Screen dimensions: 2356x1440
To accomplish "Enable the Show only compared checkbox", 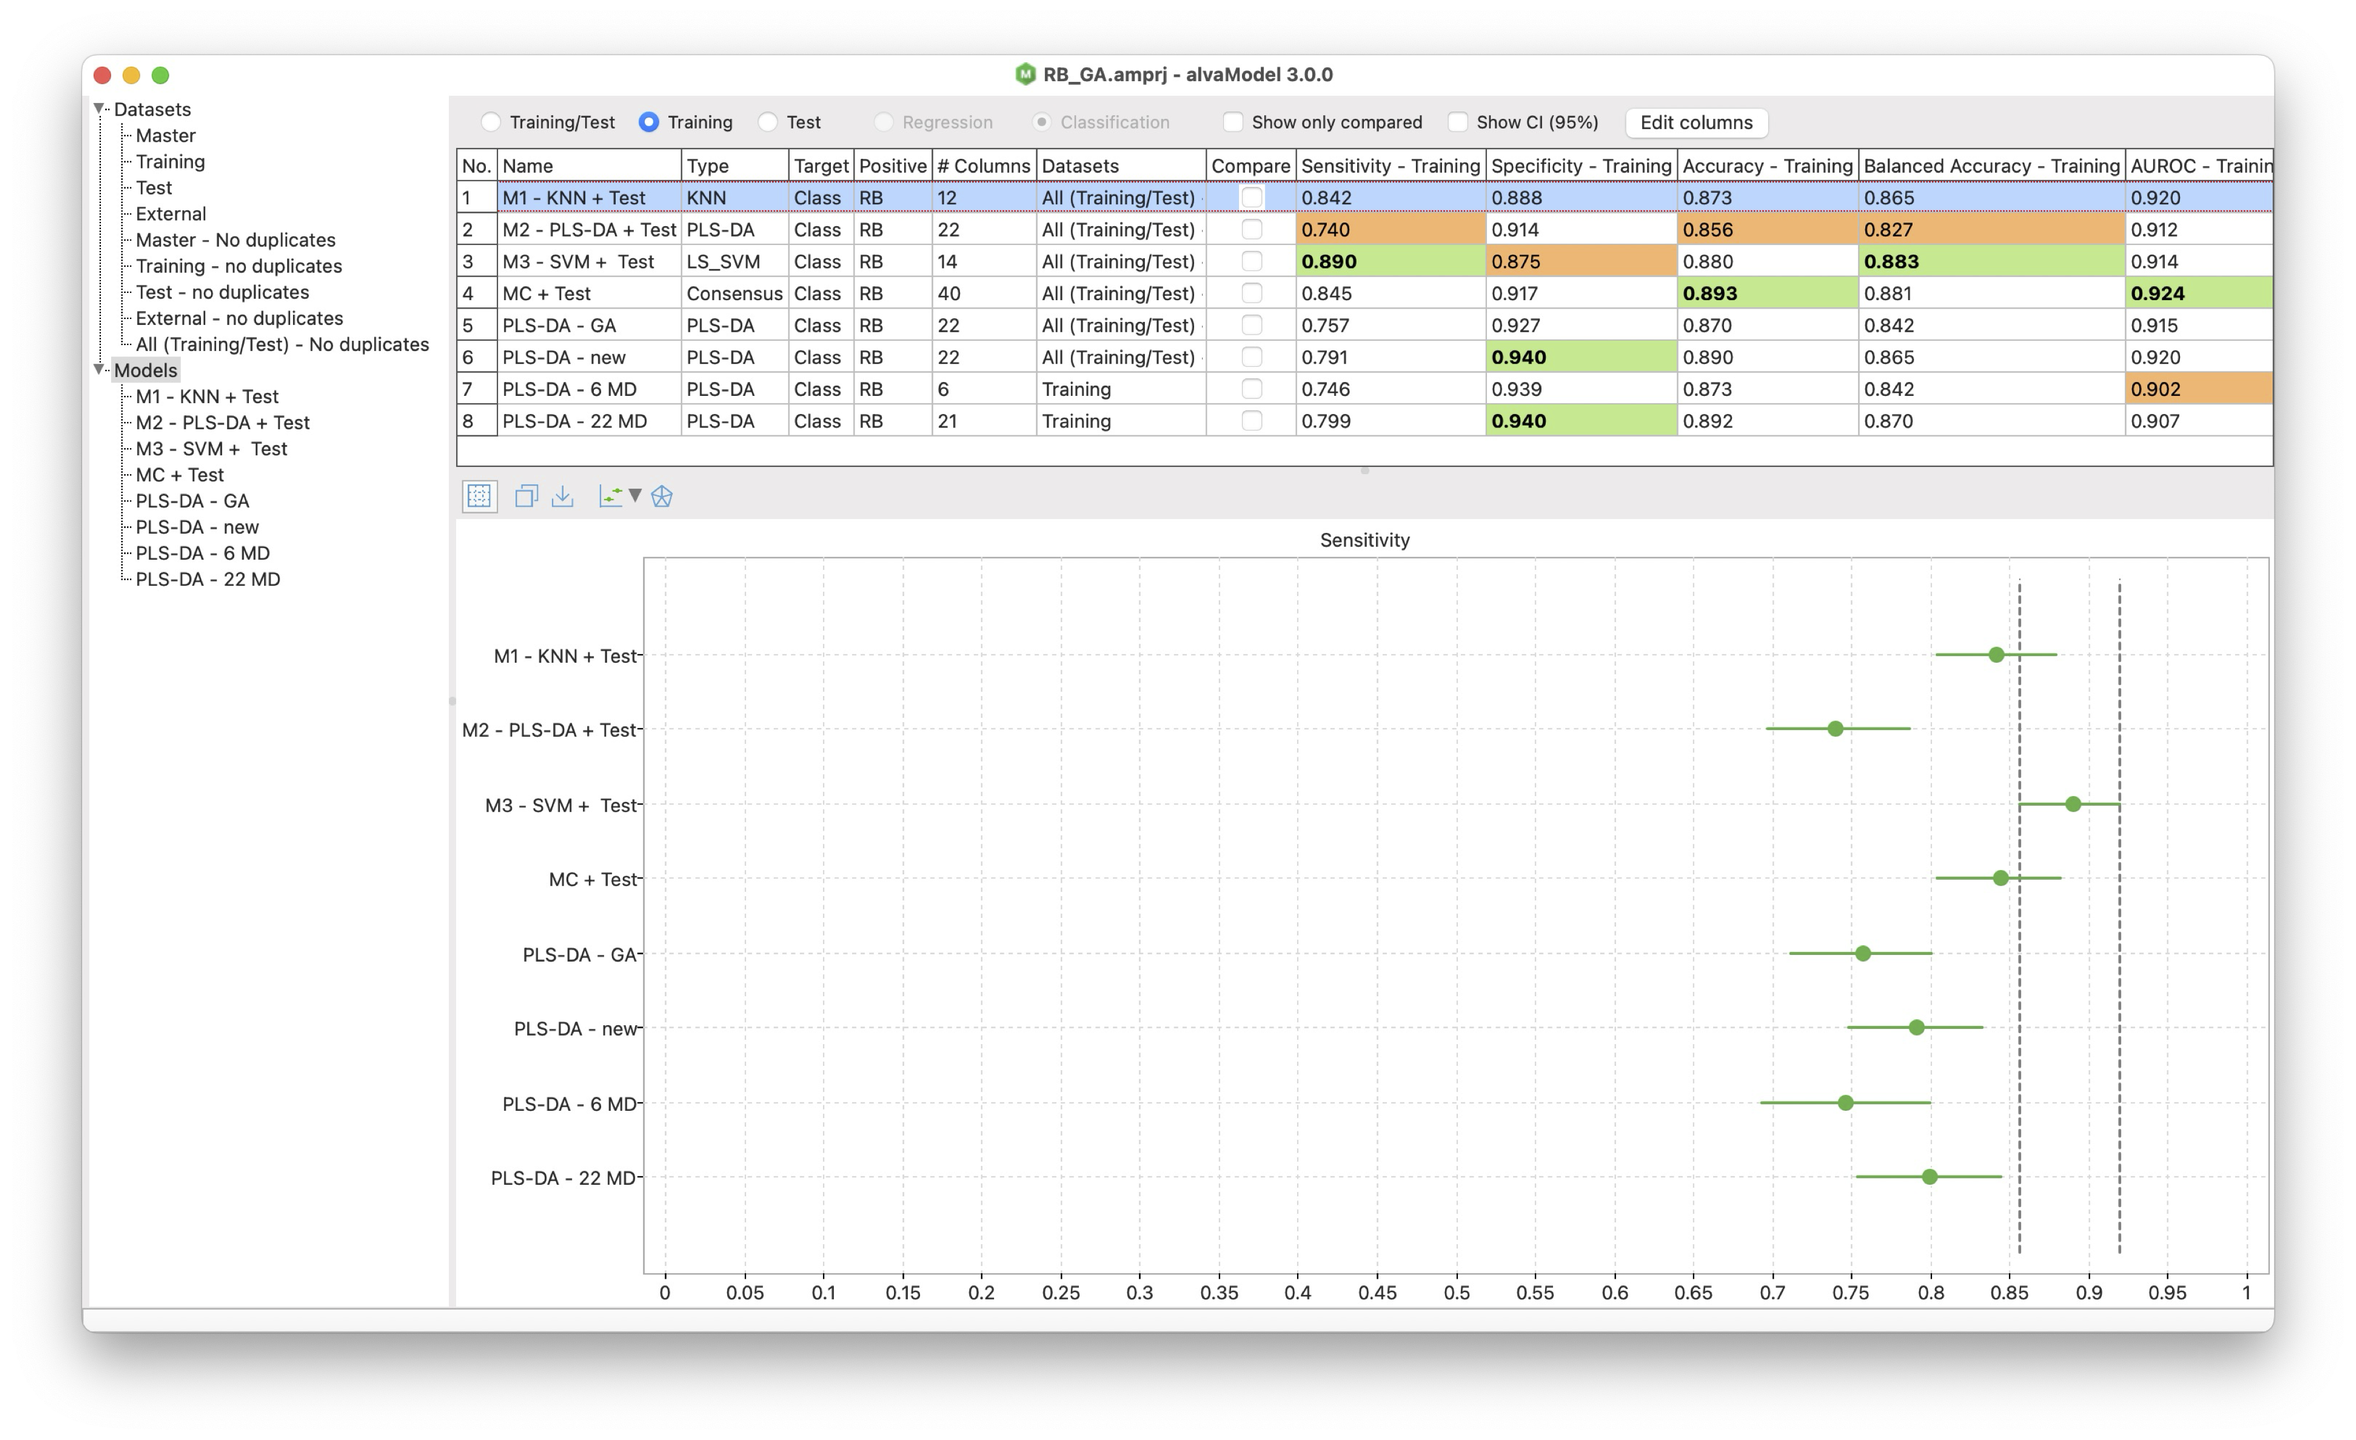I will click(x=1233, y=122).
